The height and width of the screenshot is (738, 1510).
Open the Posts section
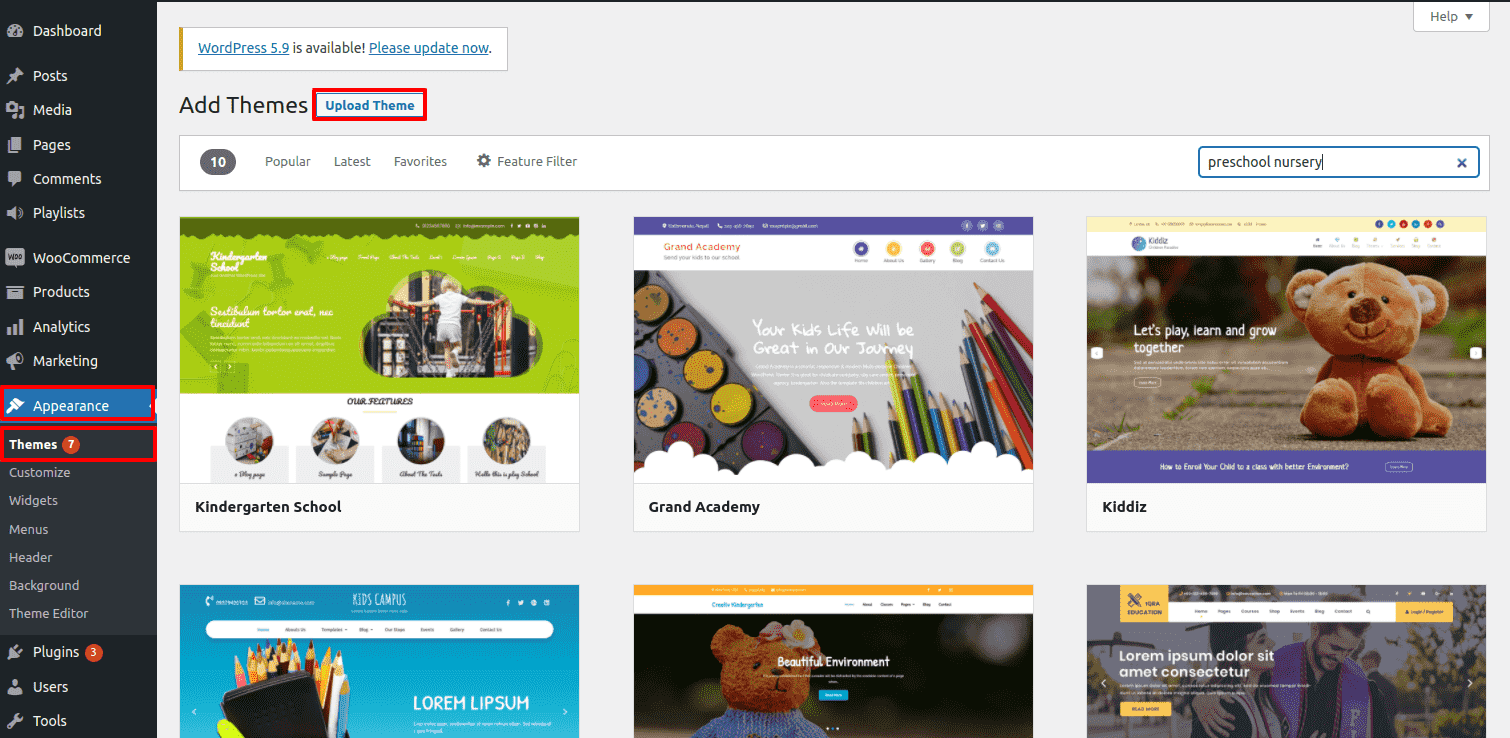click(x=47, y=75)
